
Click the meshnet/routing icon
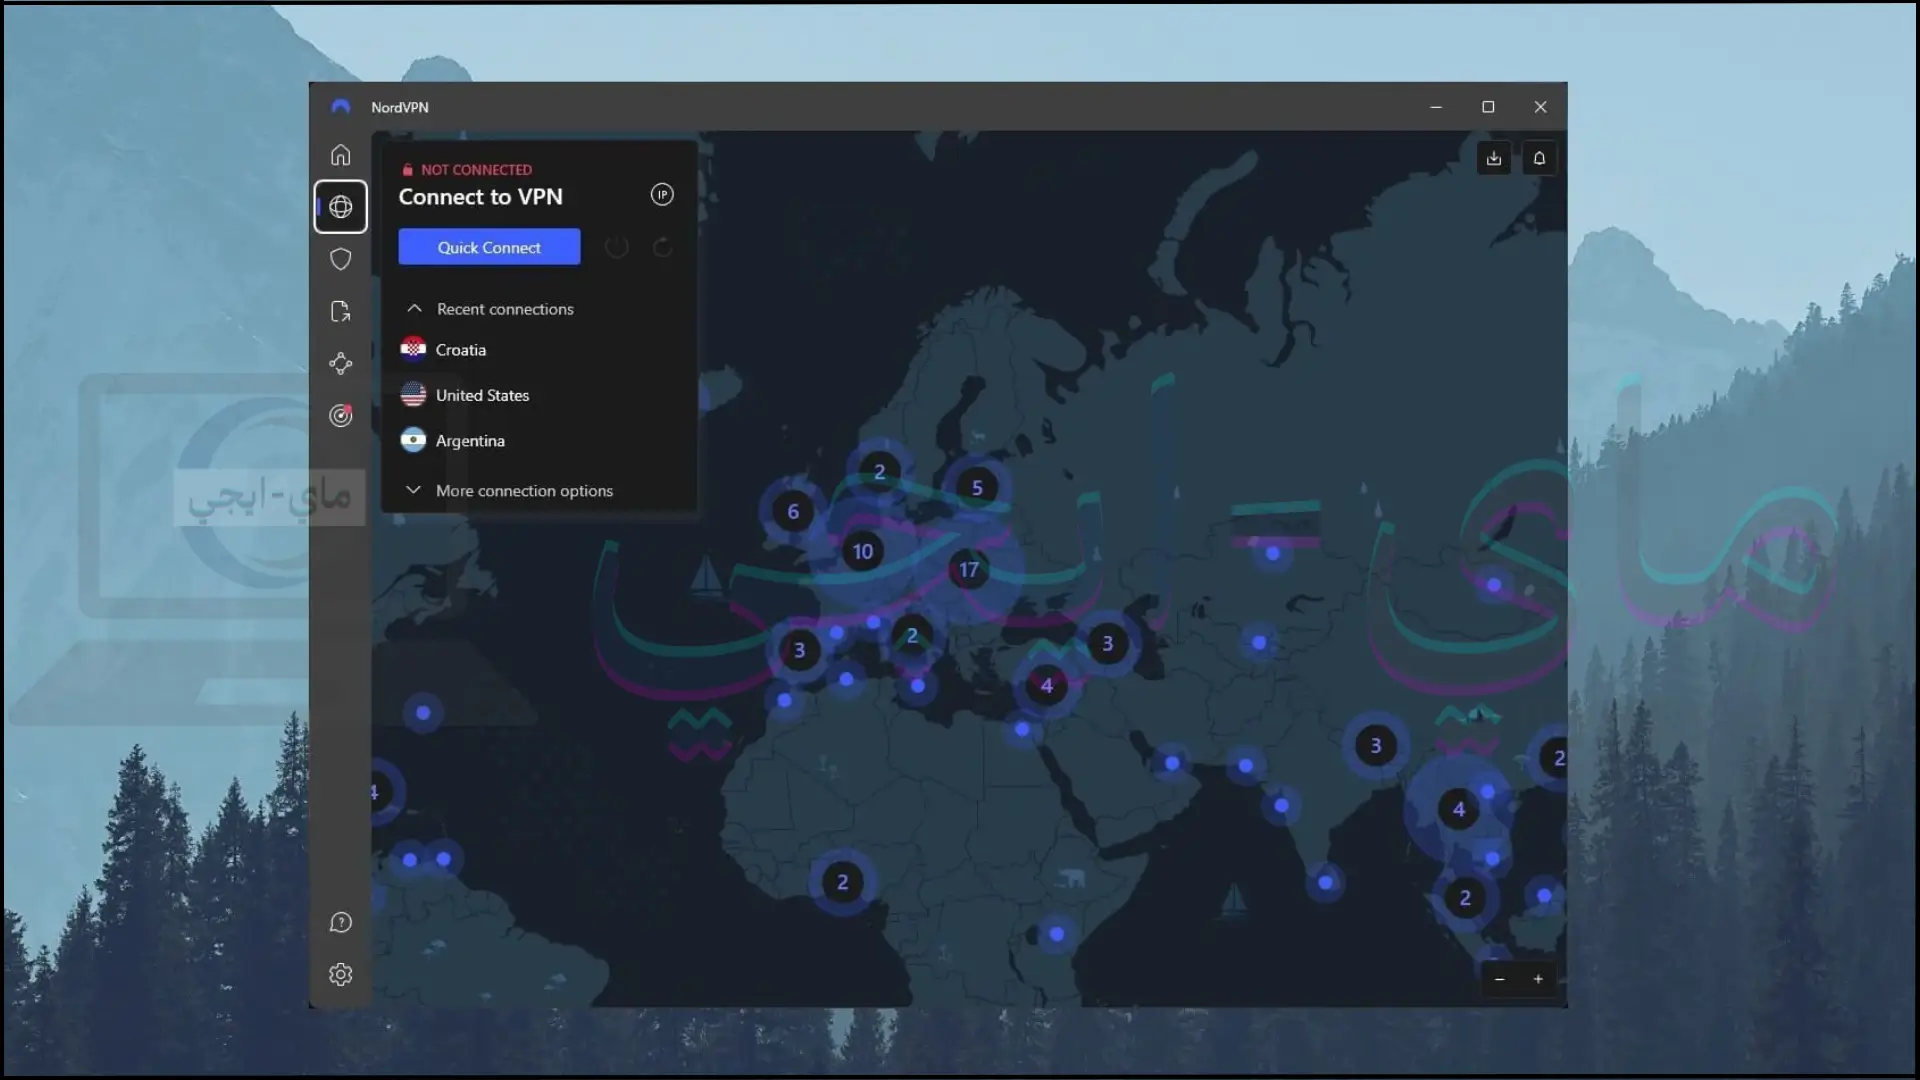tap(340, 363)
